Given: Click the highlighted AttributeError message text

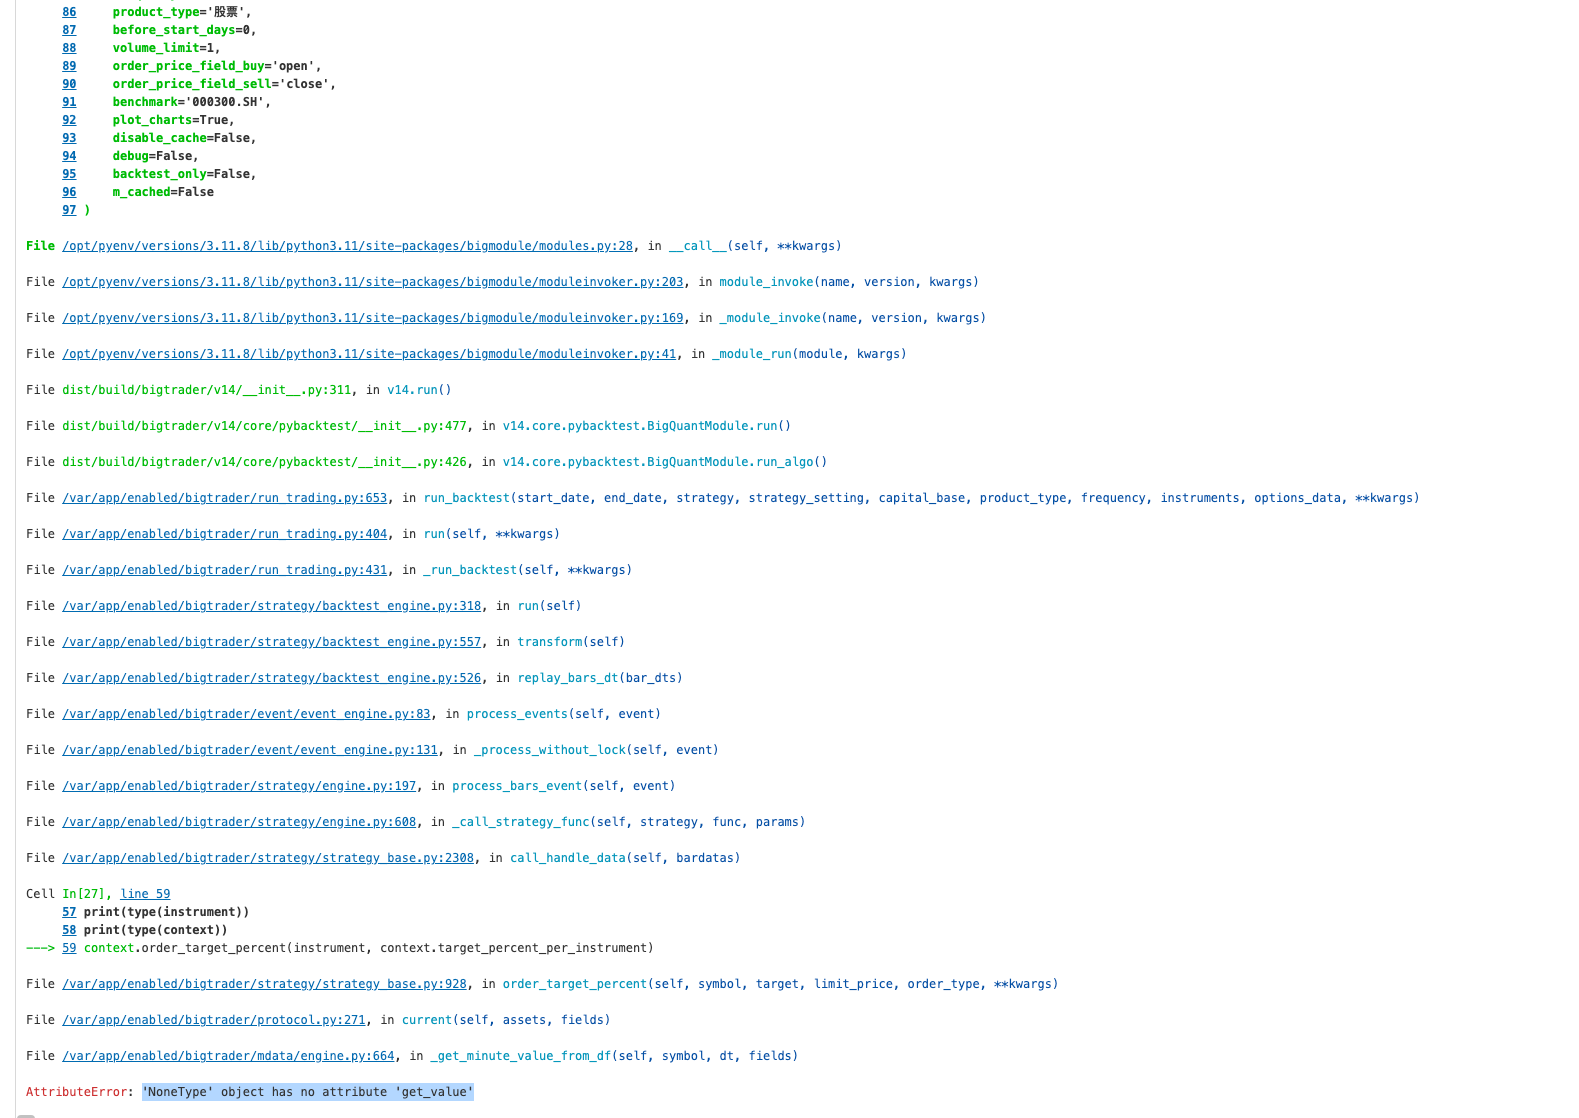Looking at the screenshot, I should pos(307,1092).
